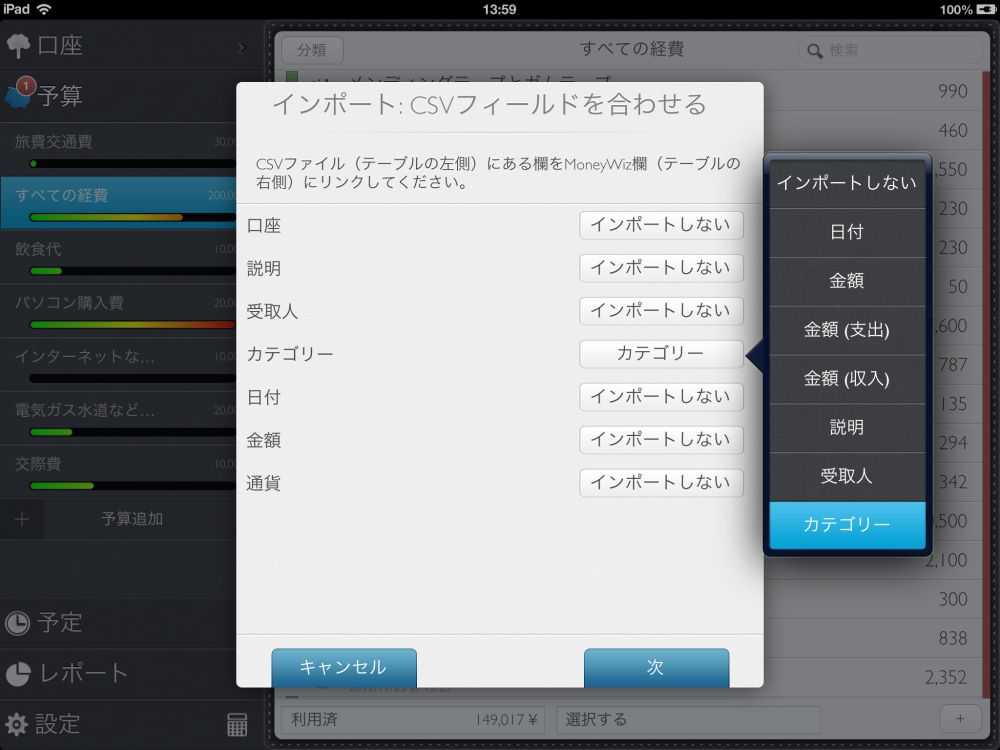Tap the 利用済 149,017 ¥ summary
This screenshot has height=750, width=1000.
point(415,720)
